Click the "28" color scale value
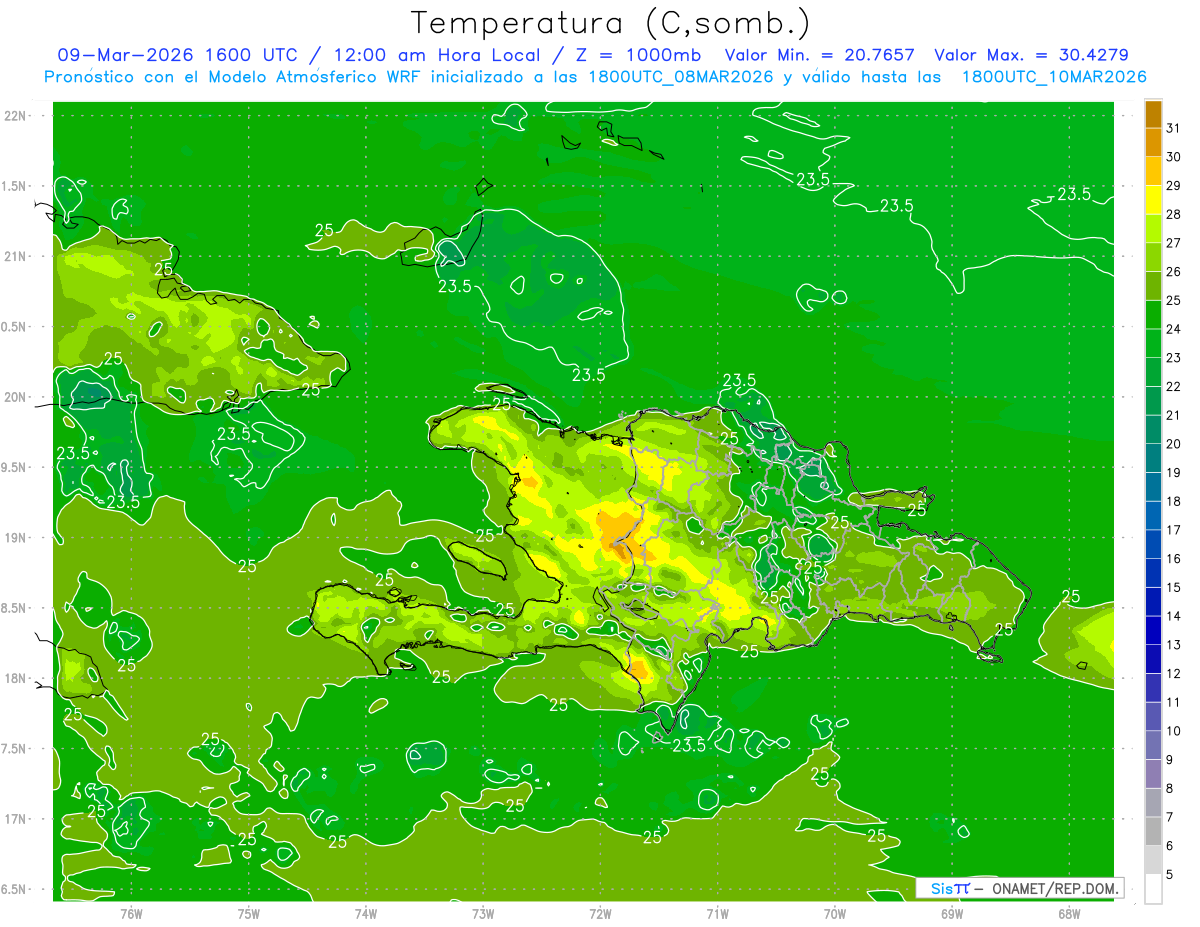Viewport: 1200px width, 927px height. pos(1174,214)
